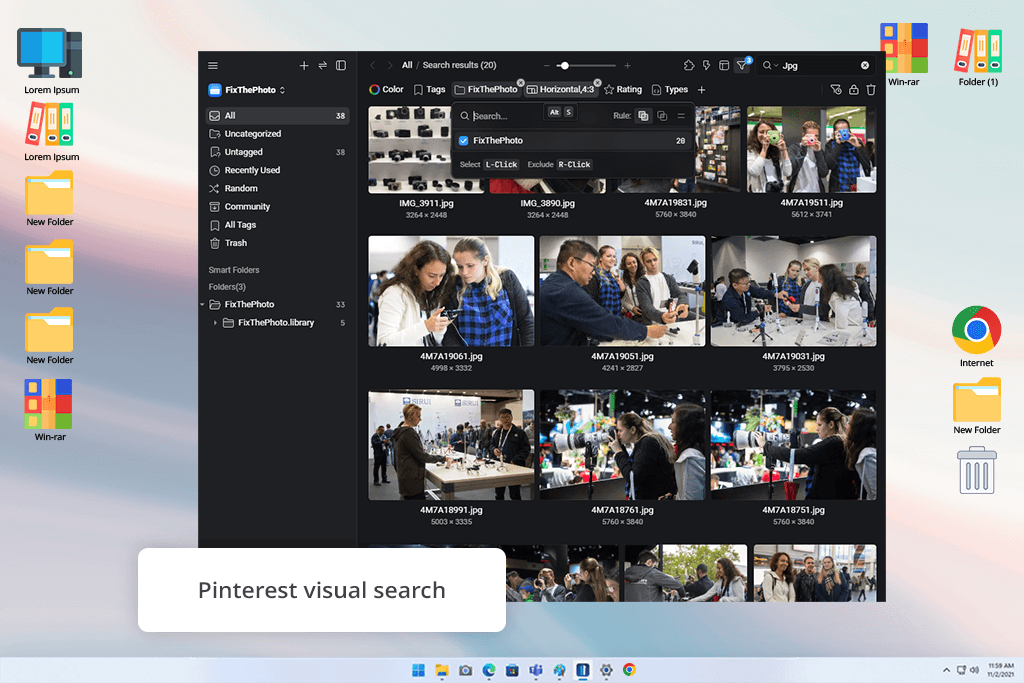
Task: Select thumbnail 4M7A18991.jpg
Action: (451, 445)
